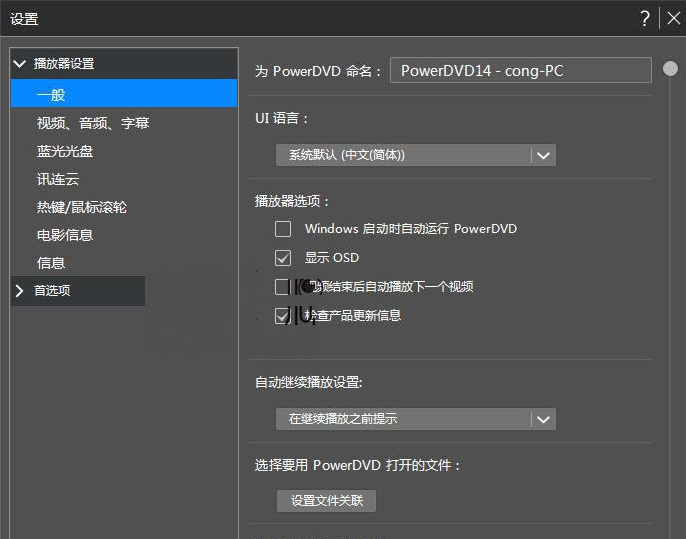Screen dimensions: 686x539
Task: Open 自动继续播放设置 dropdown
Action: 416,419
